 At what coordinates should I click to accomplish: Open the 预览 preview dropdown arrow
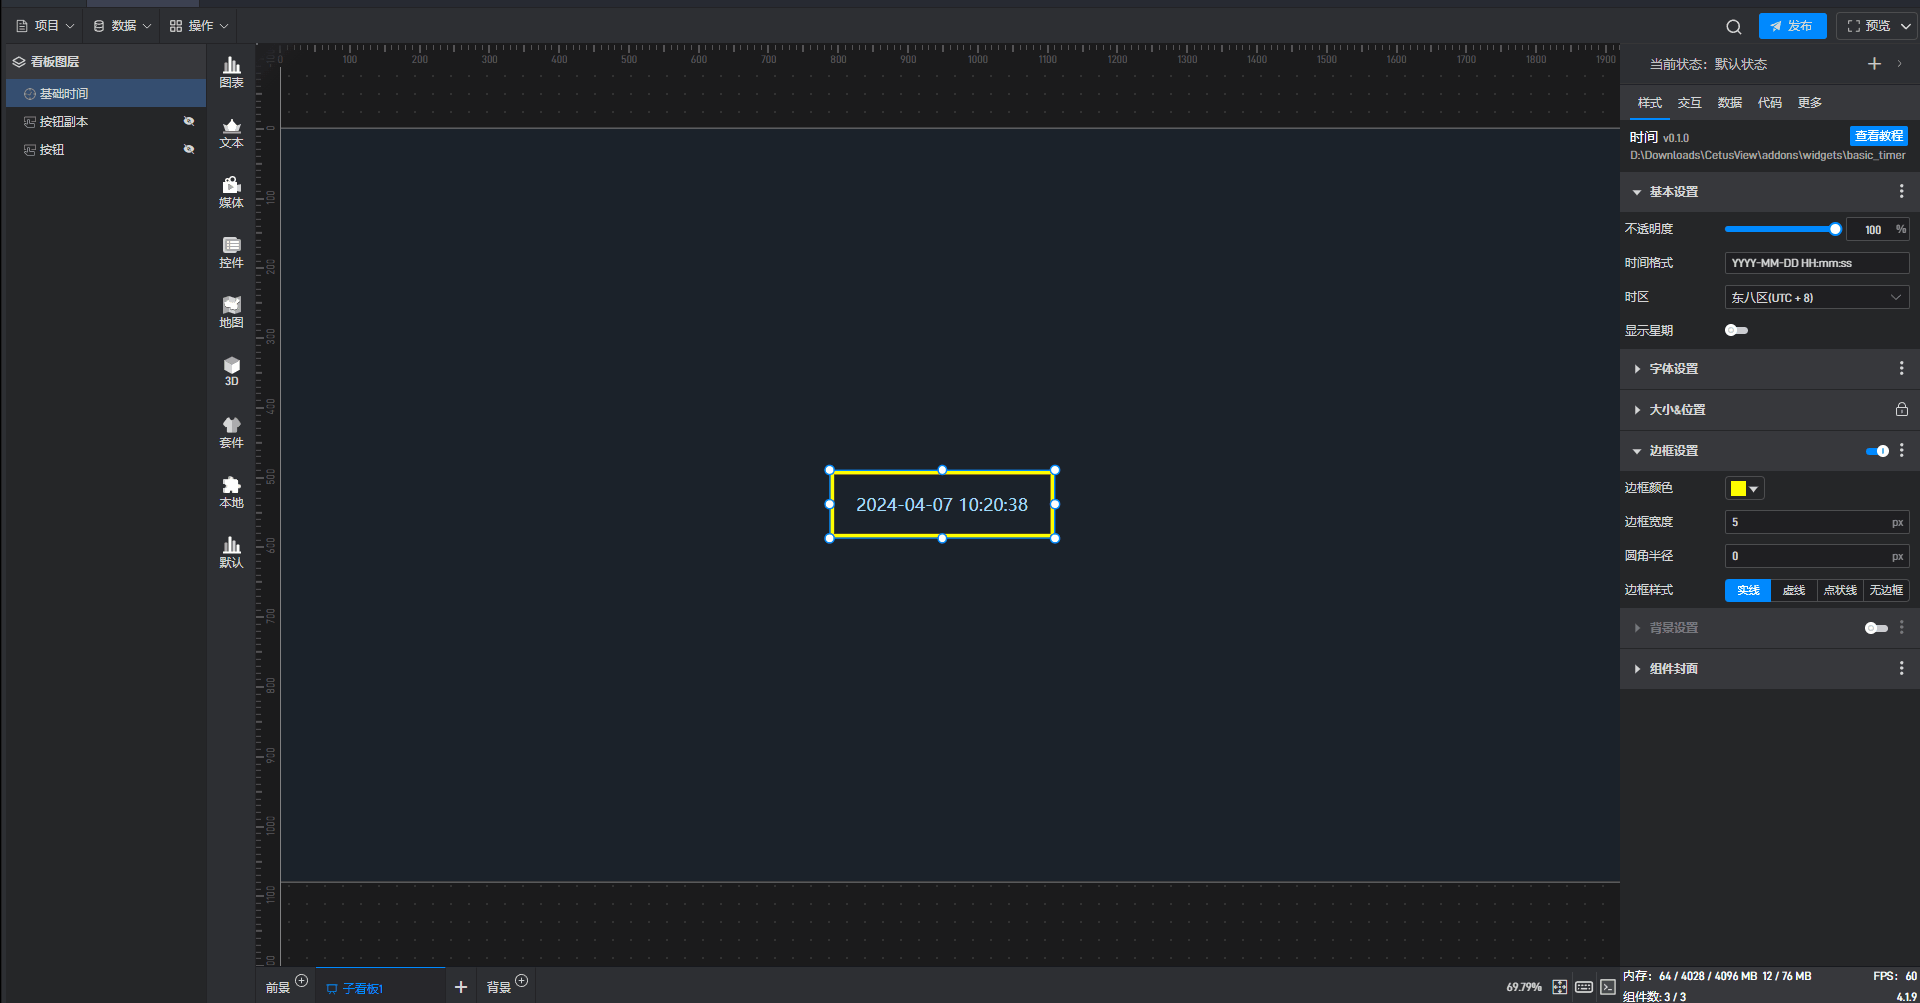[x=1906, y=27]
